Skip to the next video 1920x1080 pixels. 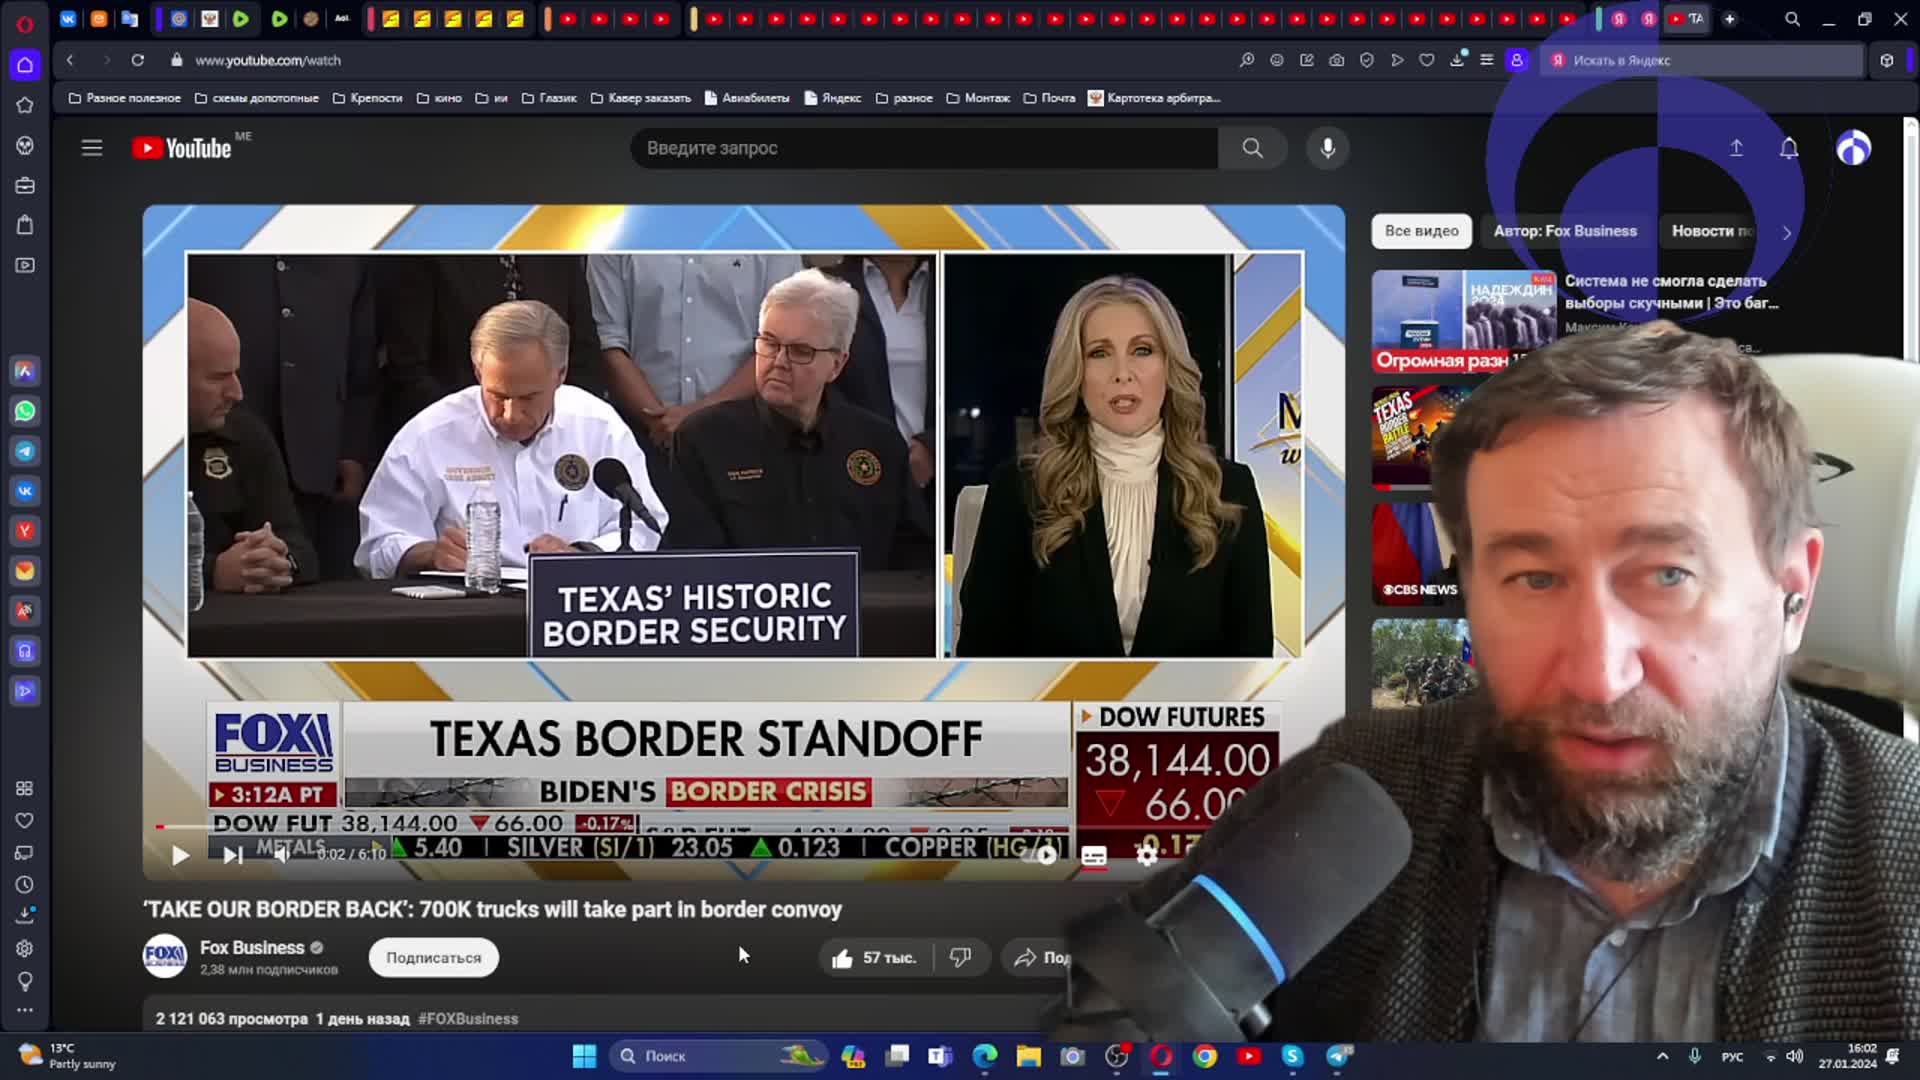tap(232, 855)
